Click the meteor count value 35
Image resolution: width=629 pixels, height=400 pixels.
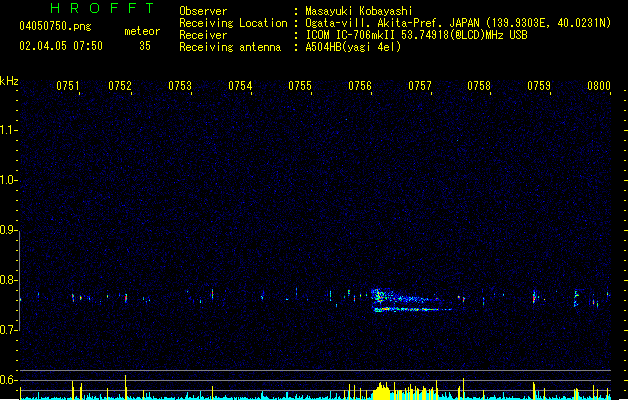point(145,46)
